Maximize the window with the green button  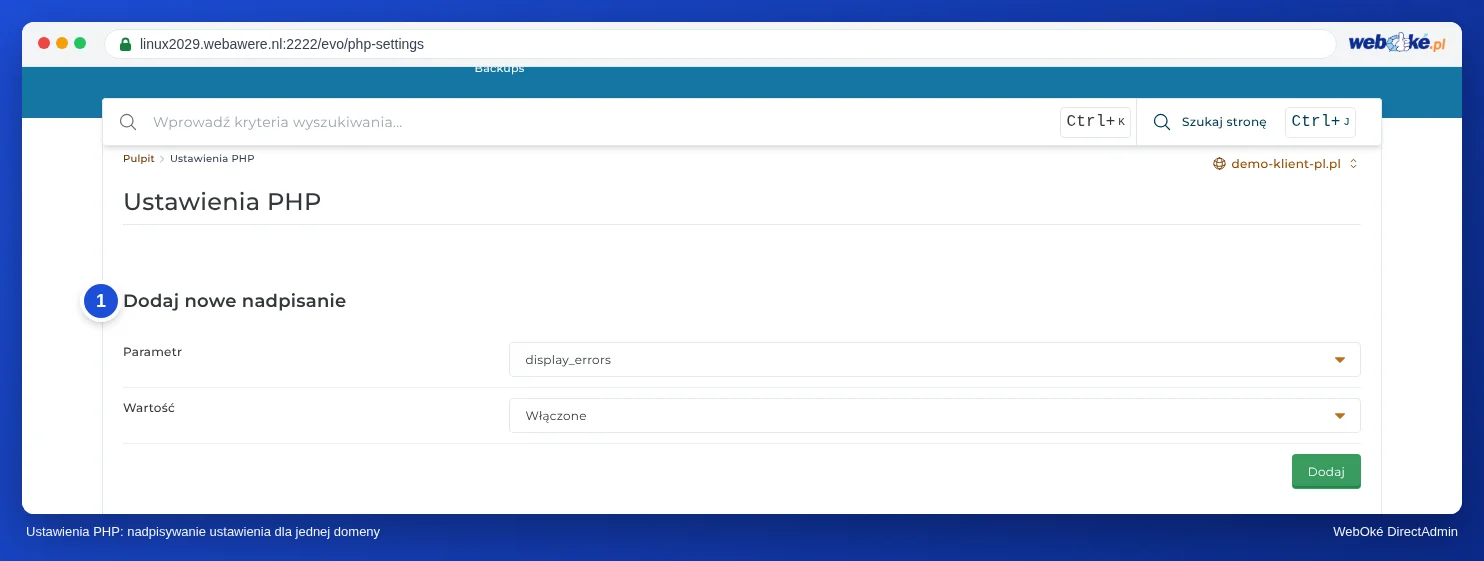[x=80, y=43]
